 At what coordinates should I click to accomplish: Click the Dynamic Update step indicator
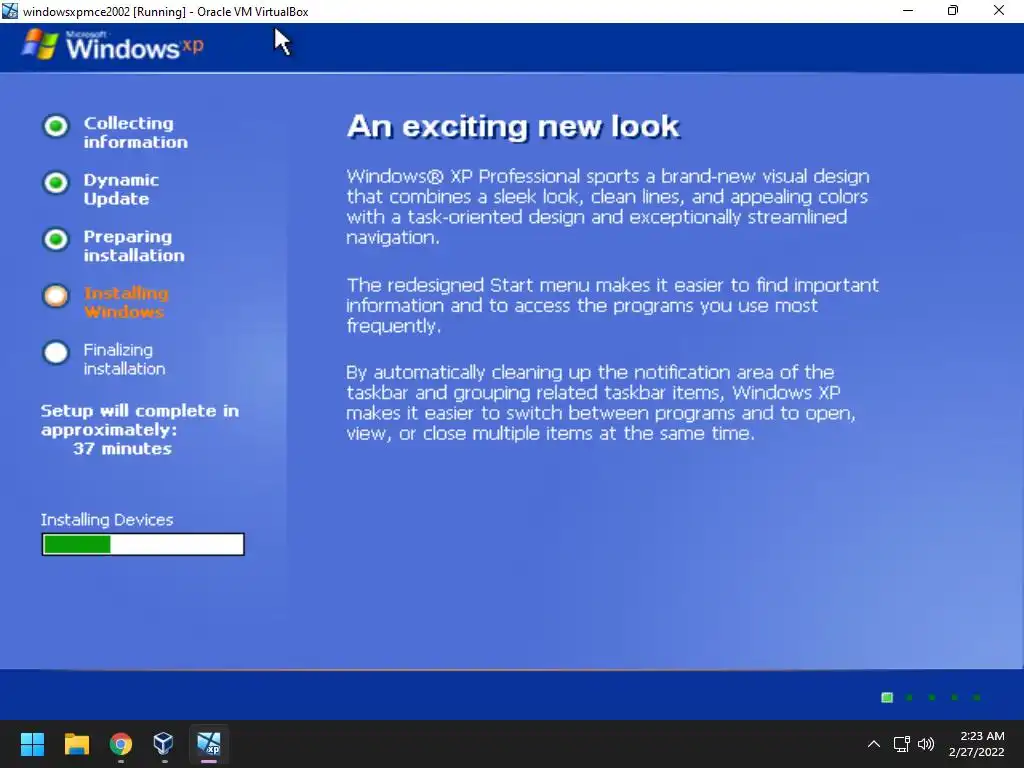click(56, 183)
